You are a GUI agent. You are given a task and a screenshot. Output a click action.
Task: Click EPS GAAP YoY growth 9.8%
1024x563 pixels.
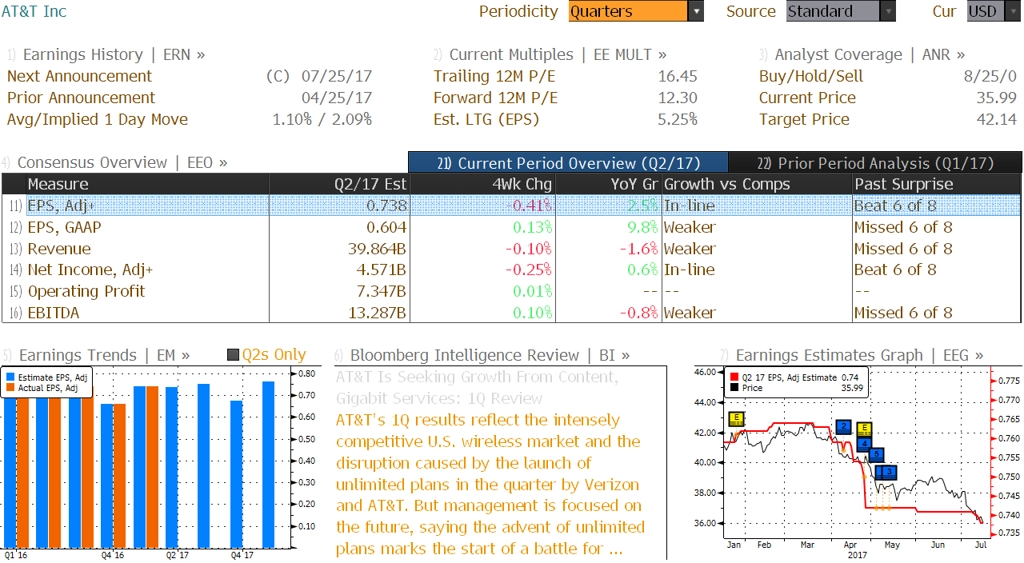point(643,227)
